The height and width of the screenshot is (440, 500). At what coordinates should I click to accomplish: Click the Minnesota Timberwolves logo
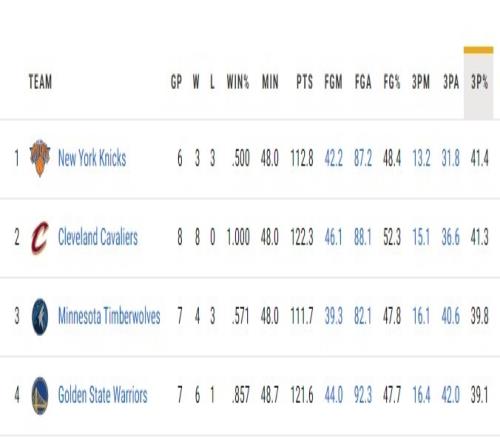(40, 317)
